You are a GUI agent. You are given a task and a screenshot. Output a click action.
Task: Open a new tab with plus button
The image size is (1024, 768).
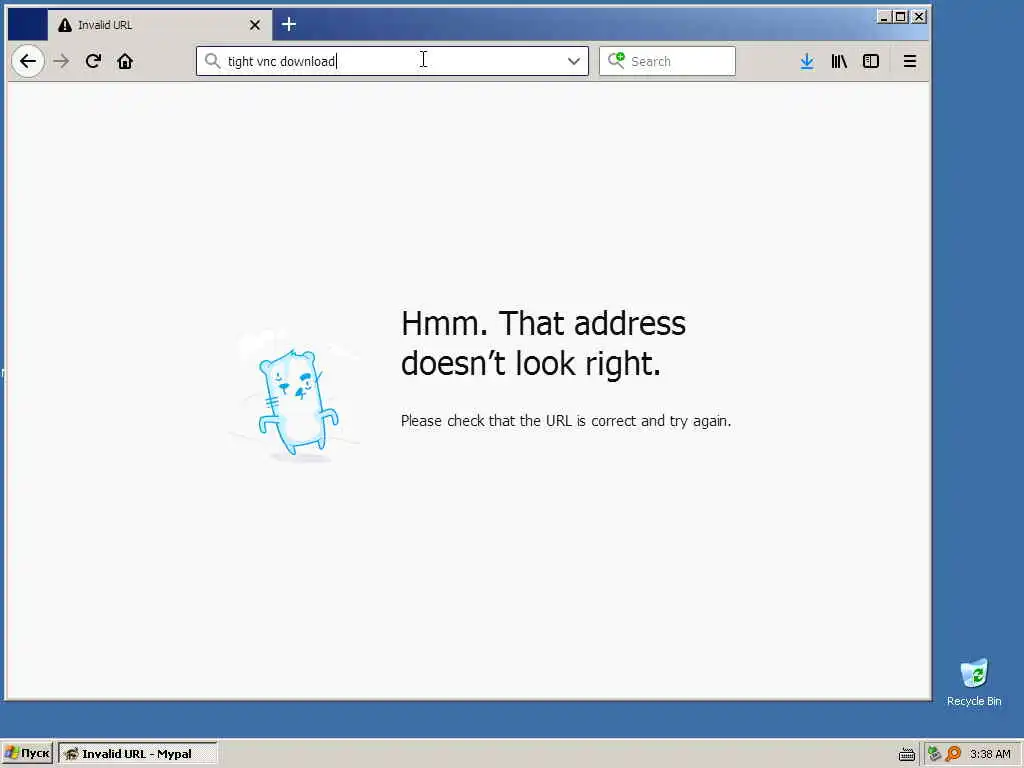click(x=289, y=25)
